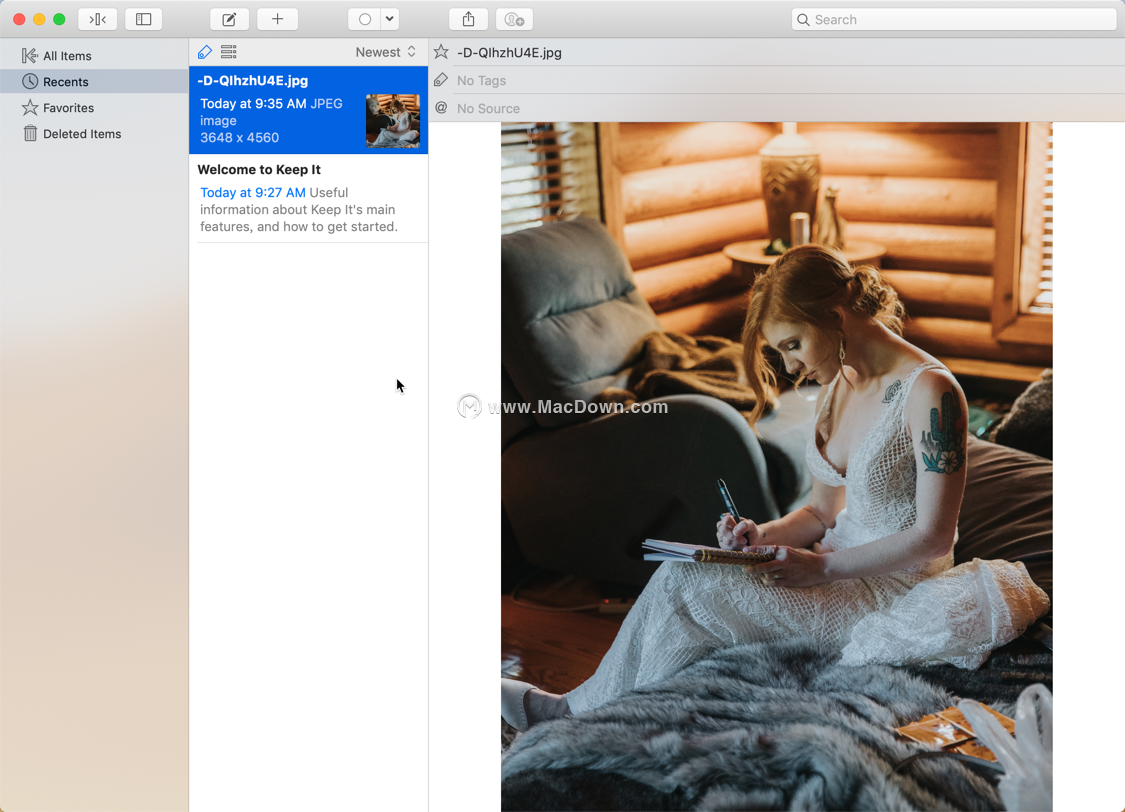Click the circle label button

364,19
